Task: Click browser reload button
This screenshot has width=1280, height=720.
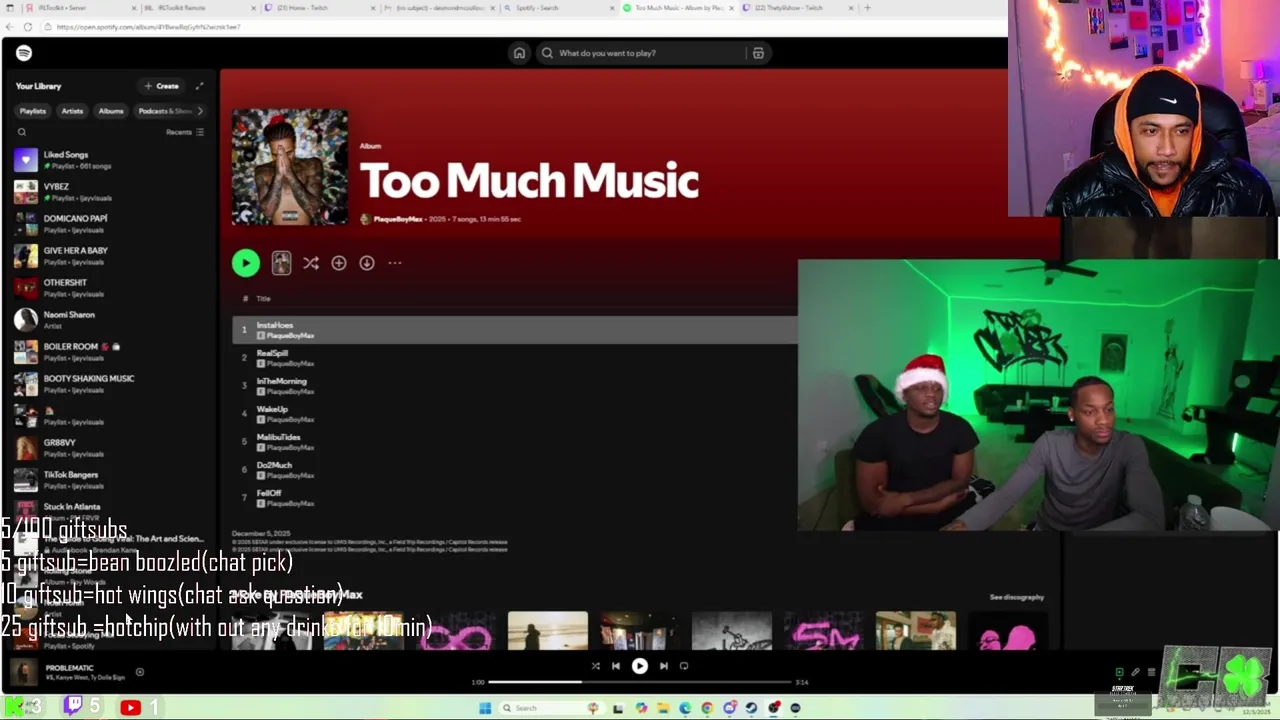Action: (27, 27)
